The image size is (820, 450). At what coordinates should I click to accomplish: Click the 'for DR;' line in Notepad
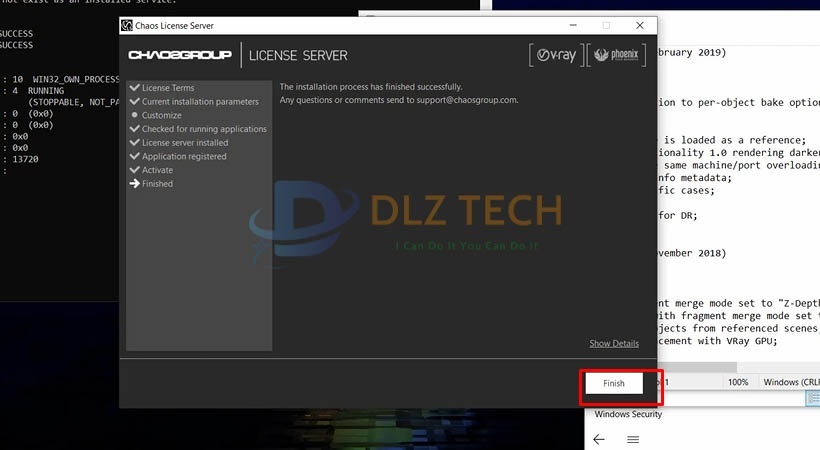[x=678, y=216]
